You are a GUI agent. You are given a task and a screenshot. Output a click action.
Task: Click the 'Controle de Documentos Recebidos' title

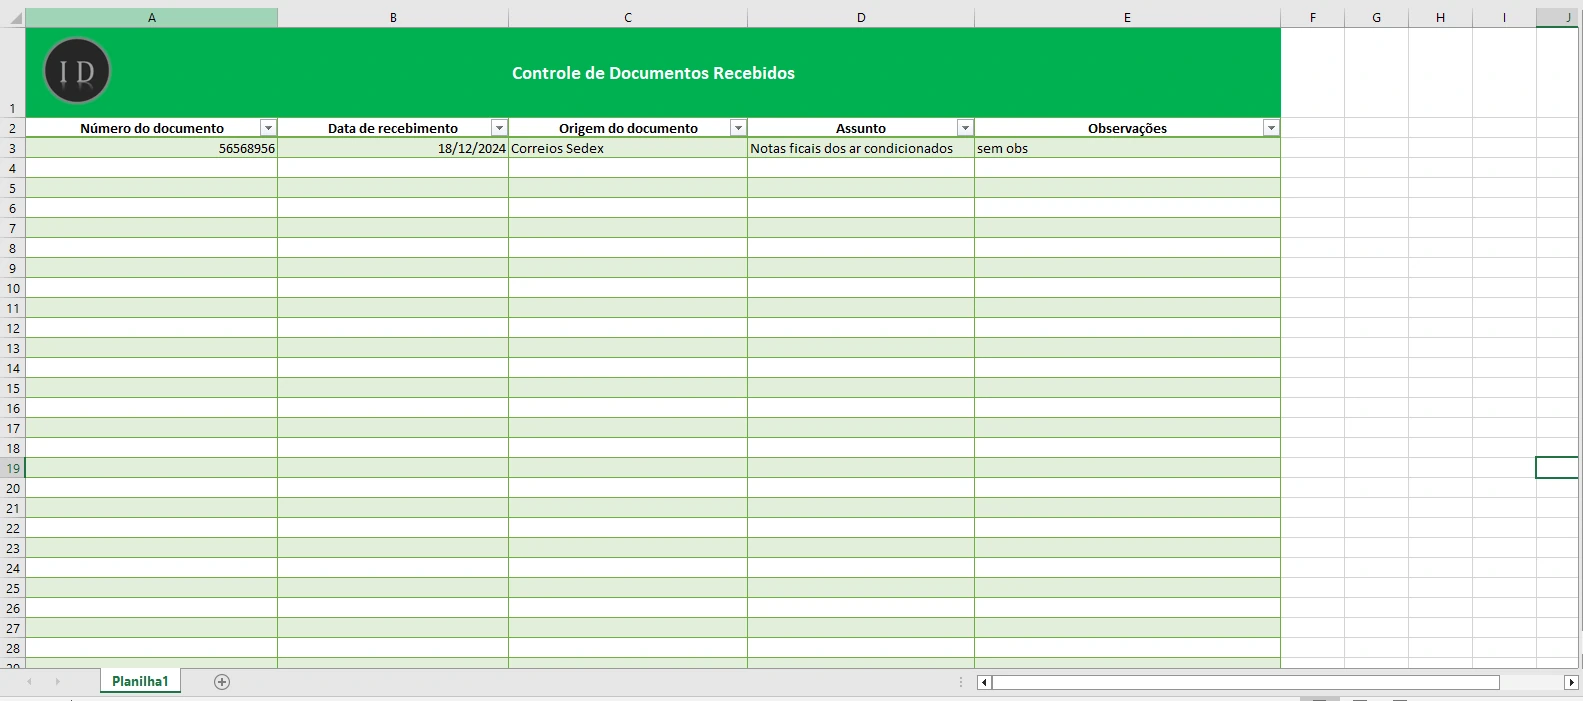[653, 73]
